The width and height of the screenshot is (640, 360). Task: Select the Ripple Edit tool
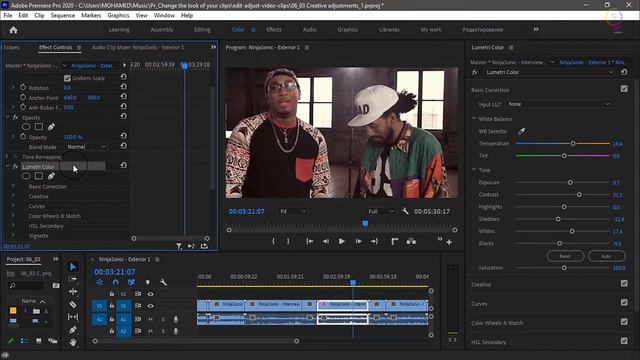click(x=73, y=291)
